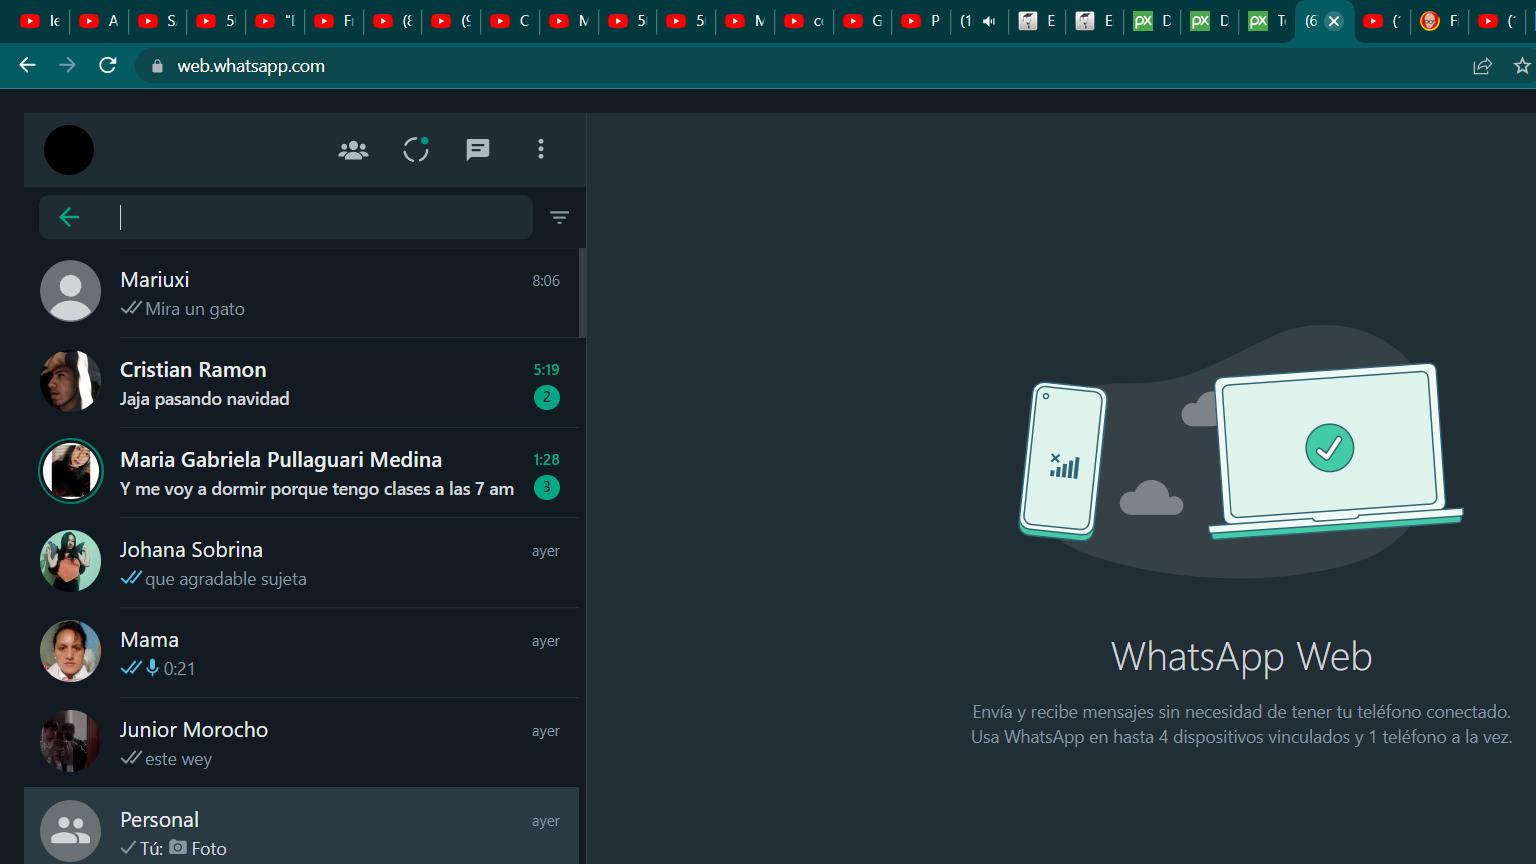
Task: Open the chat with Mama
Action: 300,653
